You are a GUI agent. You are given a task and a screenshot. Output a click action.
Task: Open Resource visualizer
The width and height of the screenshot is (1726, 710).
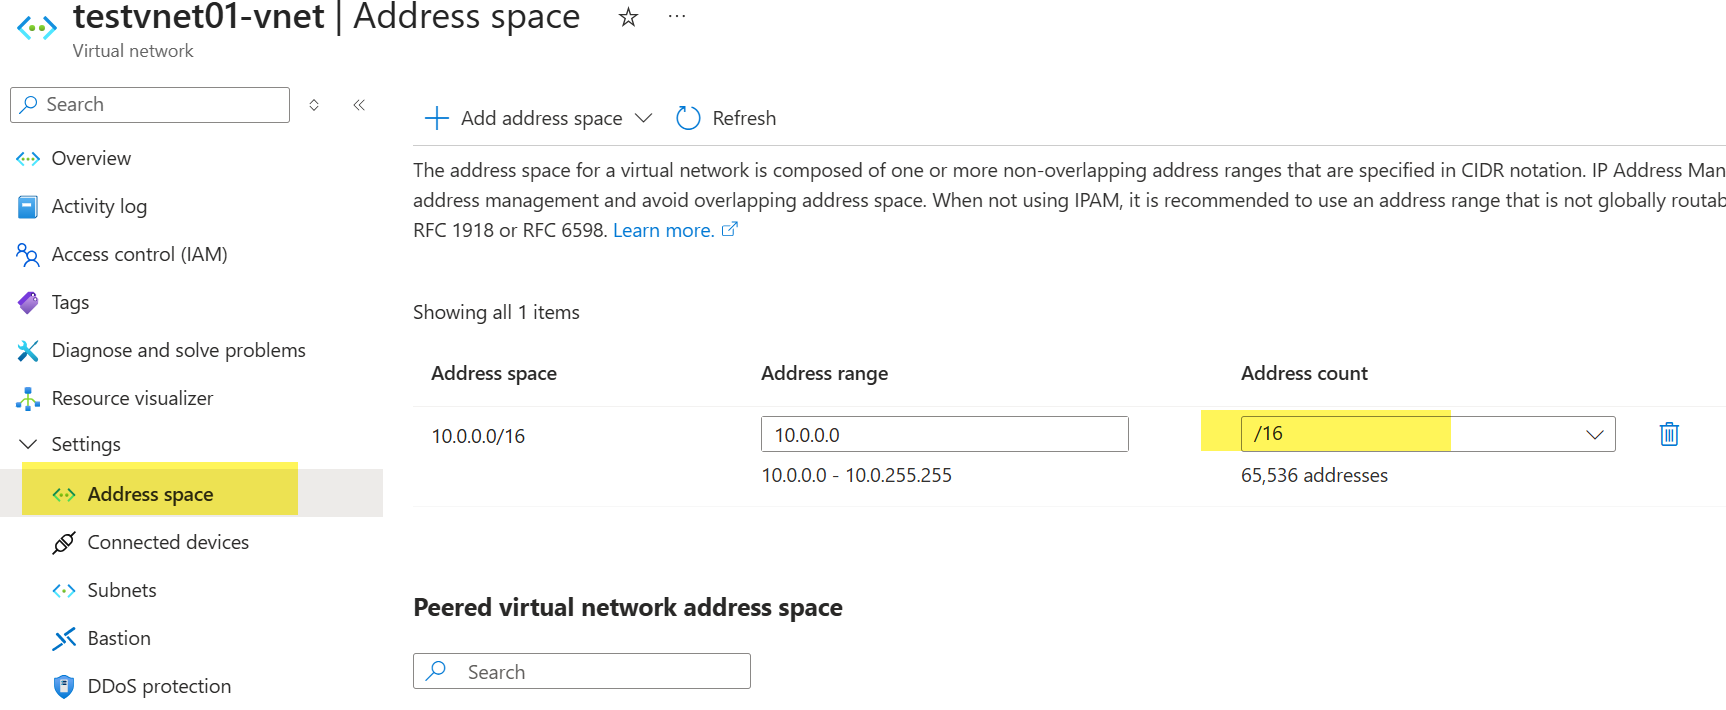[132, 398]
